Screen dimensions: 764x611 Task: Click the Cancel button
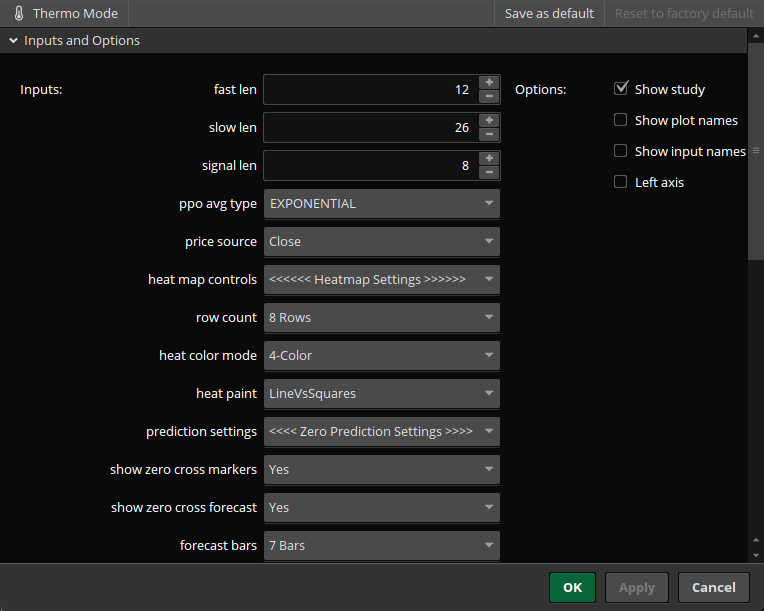coord(714,588)
